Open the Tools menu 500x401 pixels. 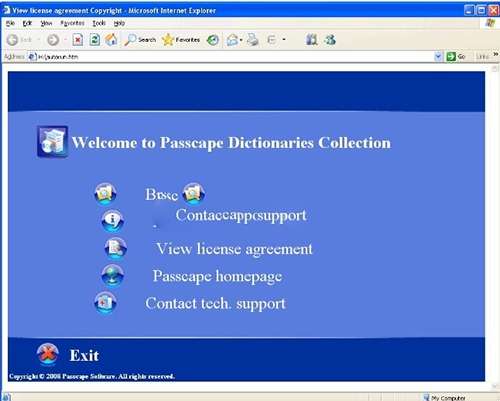99,23
